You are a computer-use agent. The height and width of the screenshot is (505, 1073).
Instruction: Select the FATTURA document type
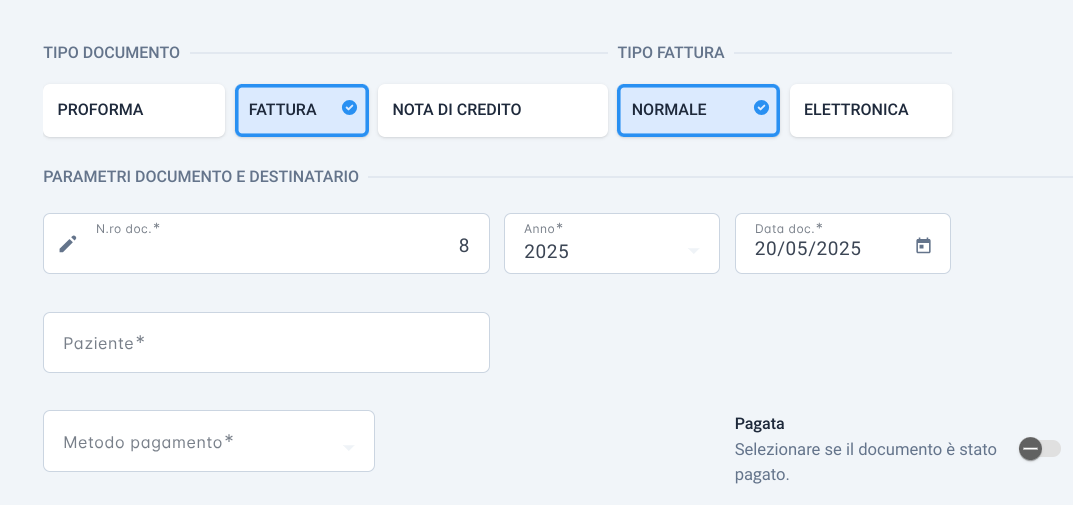click(302, 110)
